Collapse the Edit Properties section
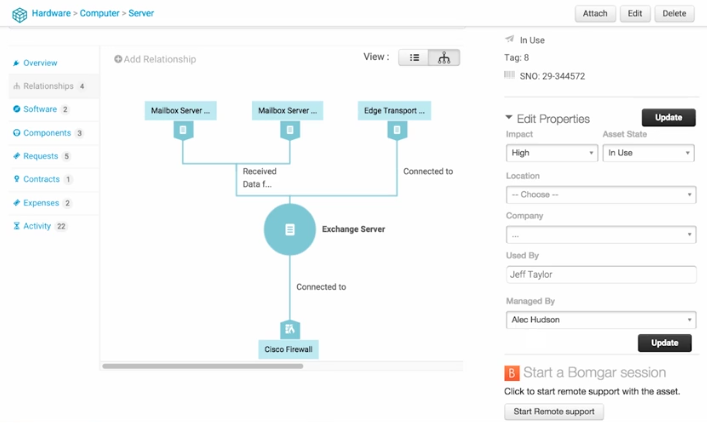Viewport: 707px width, 423px height. [x=509, y=117]
